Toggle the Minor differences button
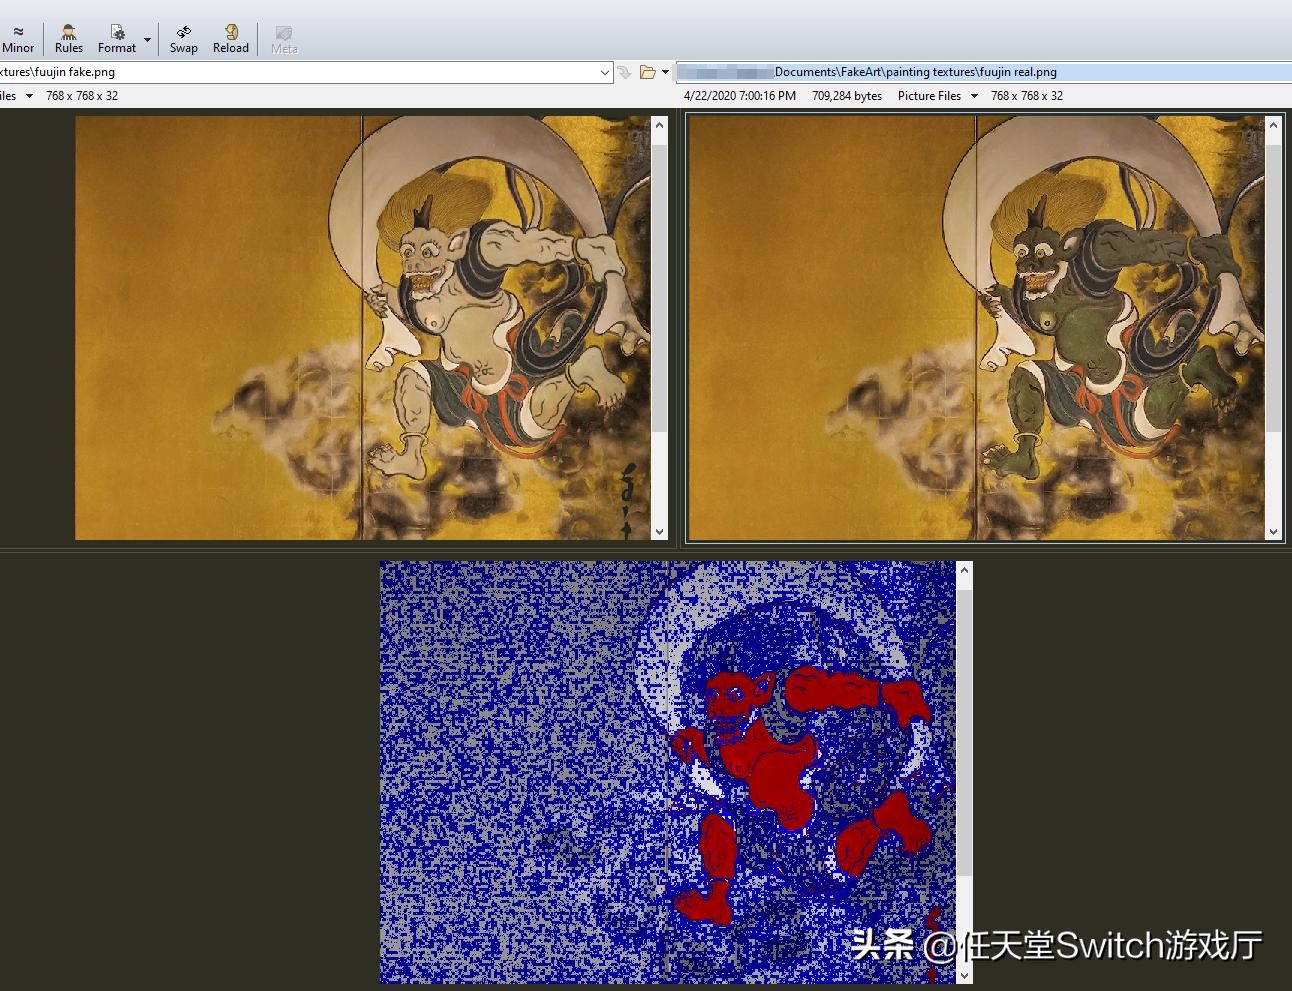This screenshot has width=1292, height=991. point(18,40)
